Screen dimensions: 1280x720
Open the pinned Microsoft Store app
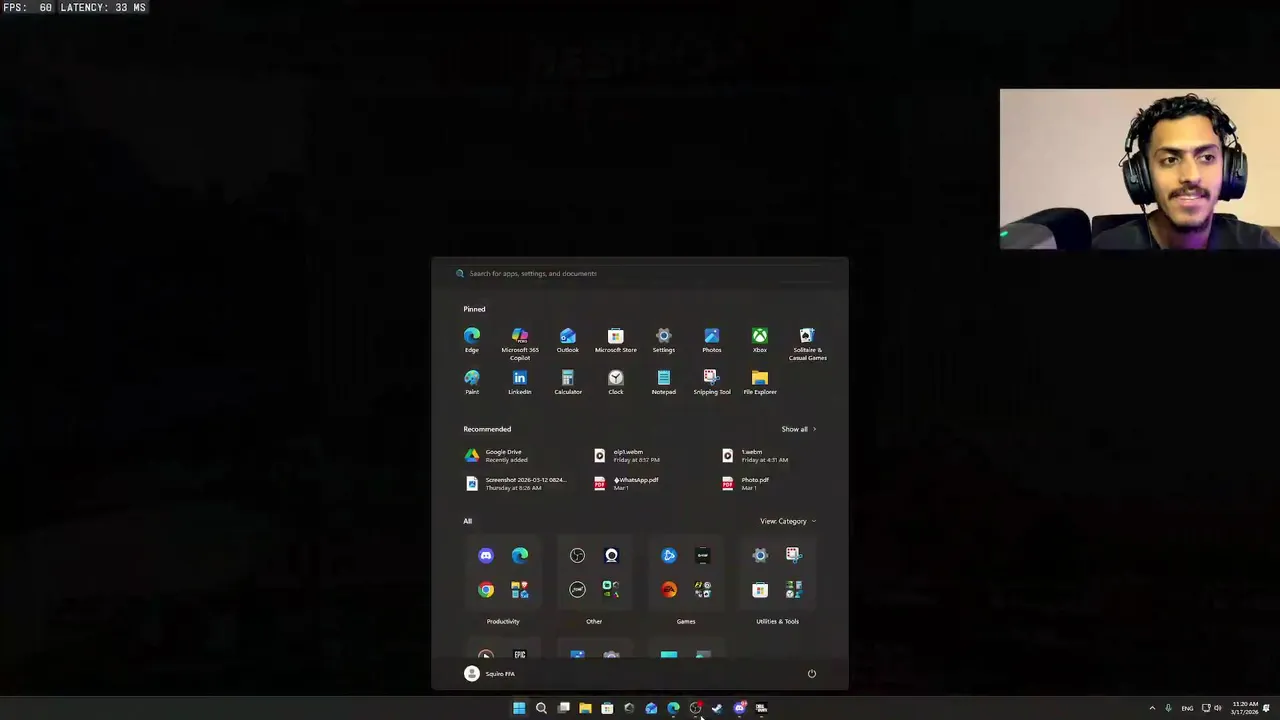click(x=616, y=340)
